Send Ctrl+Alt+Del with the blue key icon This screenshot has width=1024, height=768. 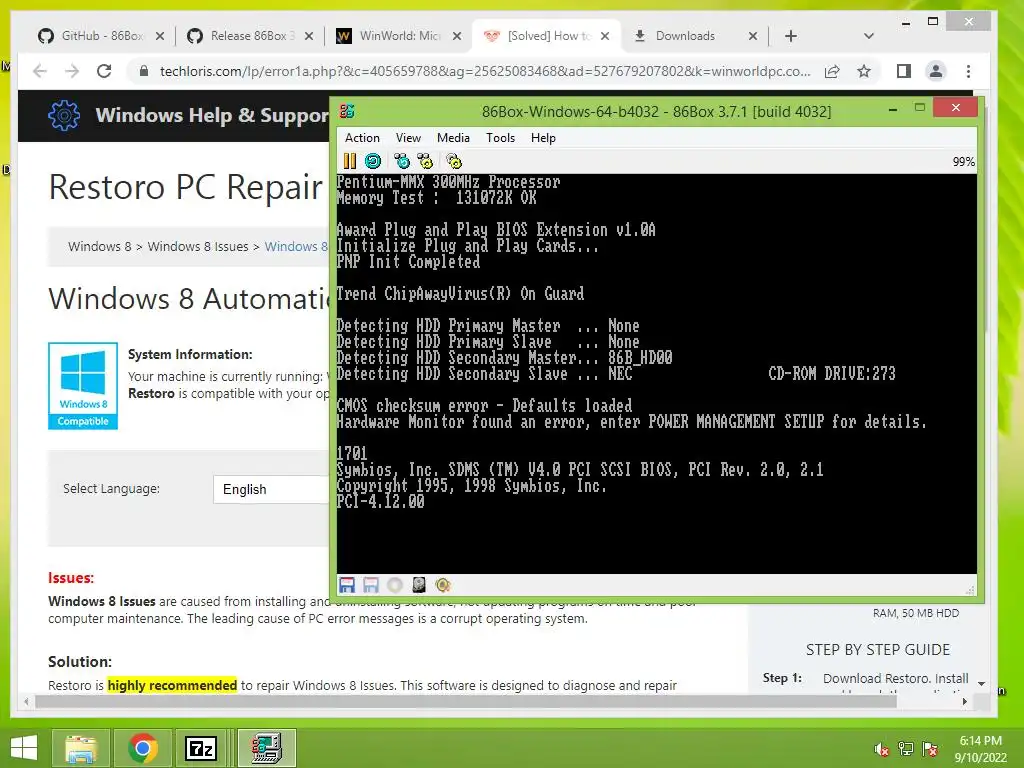(x=402, y=161)
